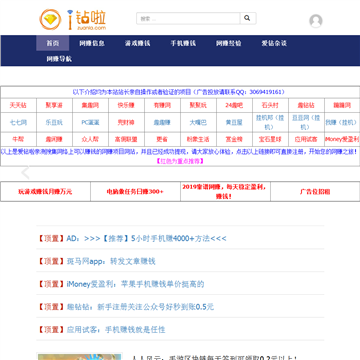Open the 聚聚玩 link
The image size is (360, 360).
pos(198,105)
